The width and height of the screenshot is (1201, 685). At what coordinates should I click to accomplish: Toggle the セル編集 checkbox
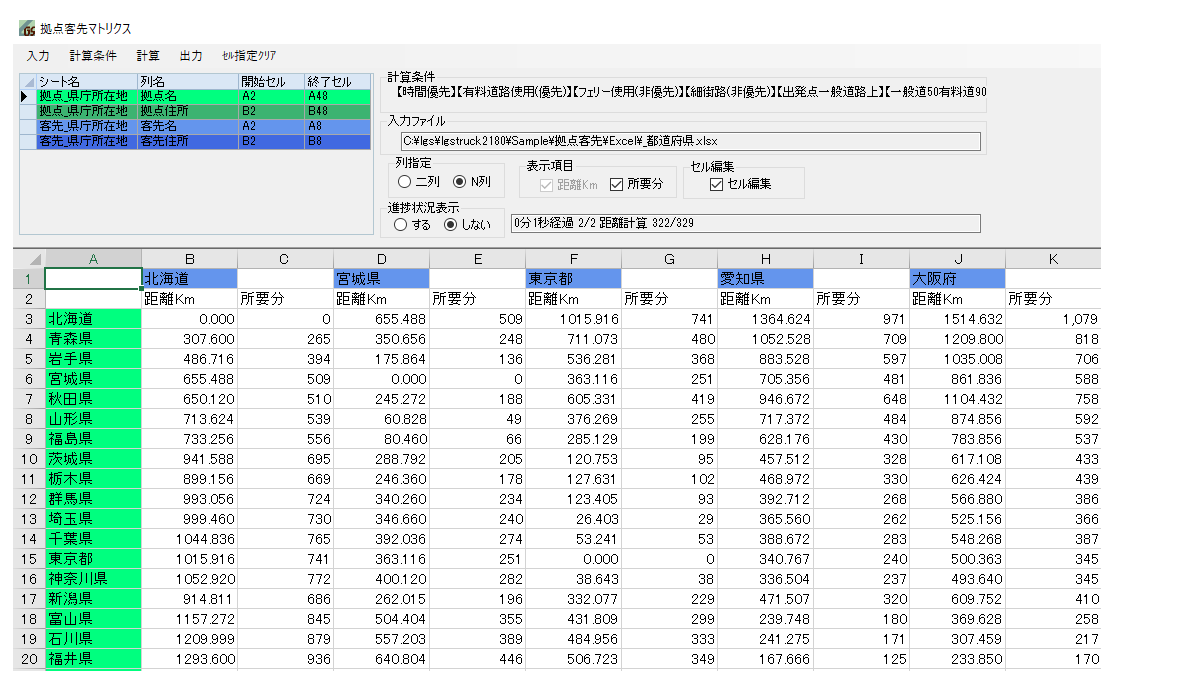(x=716, y=184)
